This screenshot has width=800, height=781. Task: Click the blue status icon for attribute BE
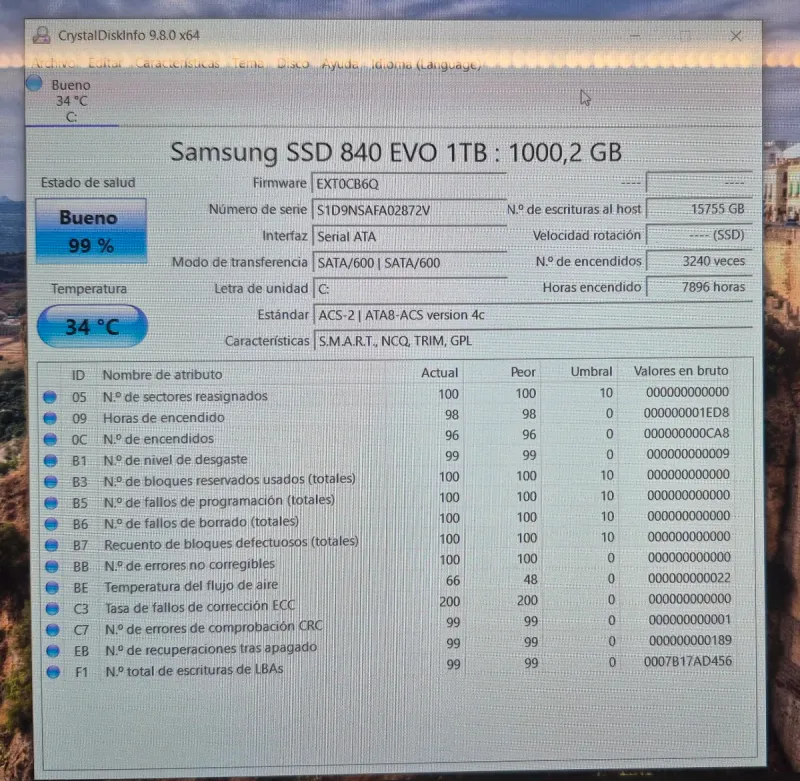pyautogui.click(x=52, y=587)
